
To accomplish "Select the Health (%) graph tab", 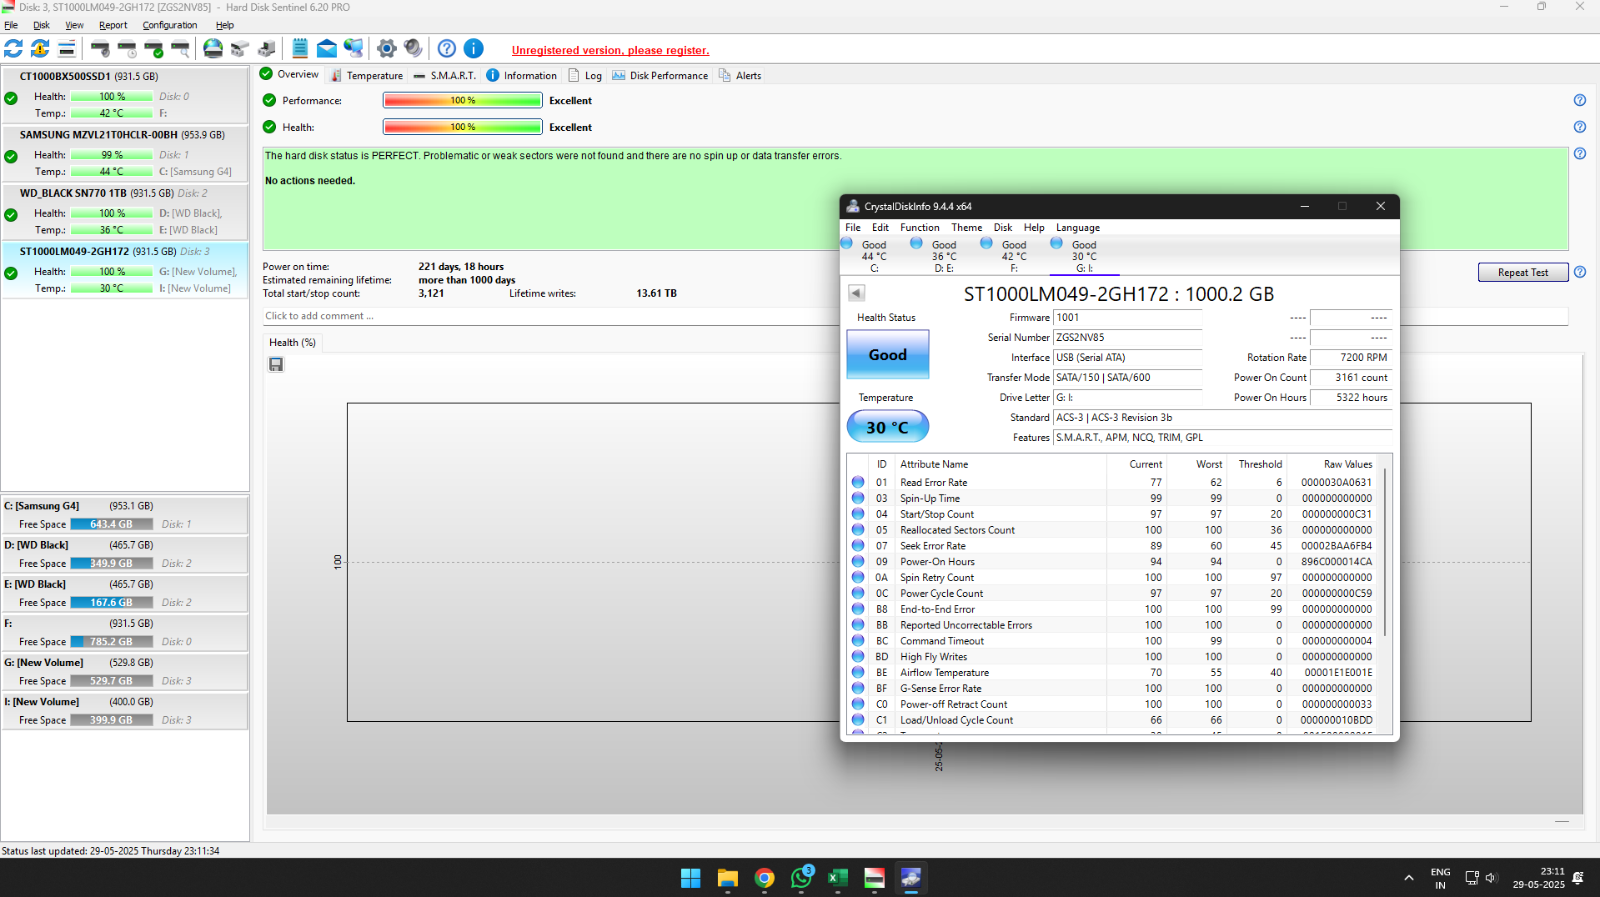I will pyautogui.click(x=292, y=342).
